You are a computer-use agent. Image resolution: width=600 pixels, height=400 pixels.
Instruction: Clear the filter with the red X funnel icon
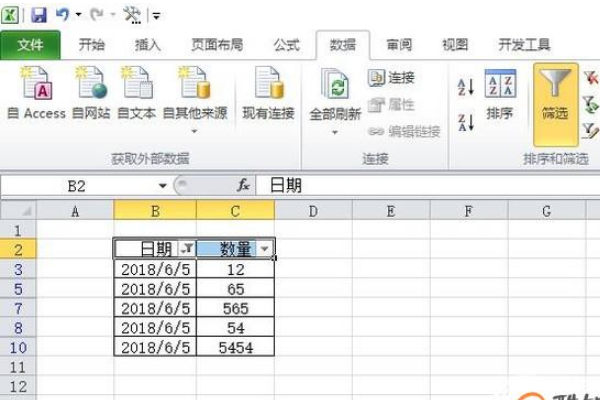(591, 78)
